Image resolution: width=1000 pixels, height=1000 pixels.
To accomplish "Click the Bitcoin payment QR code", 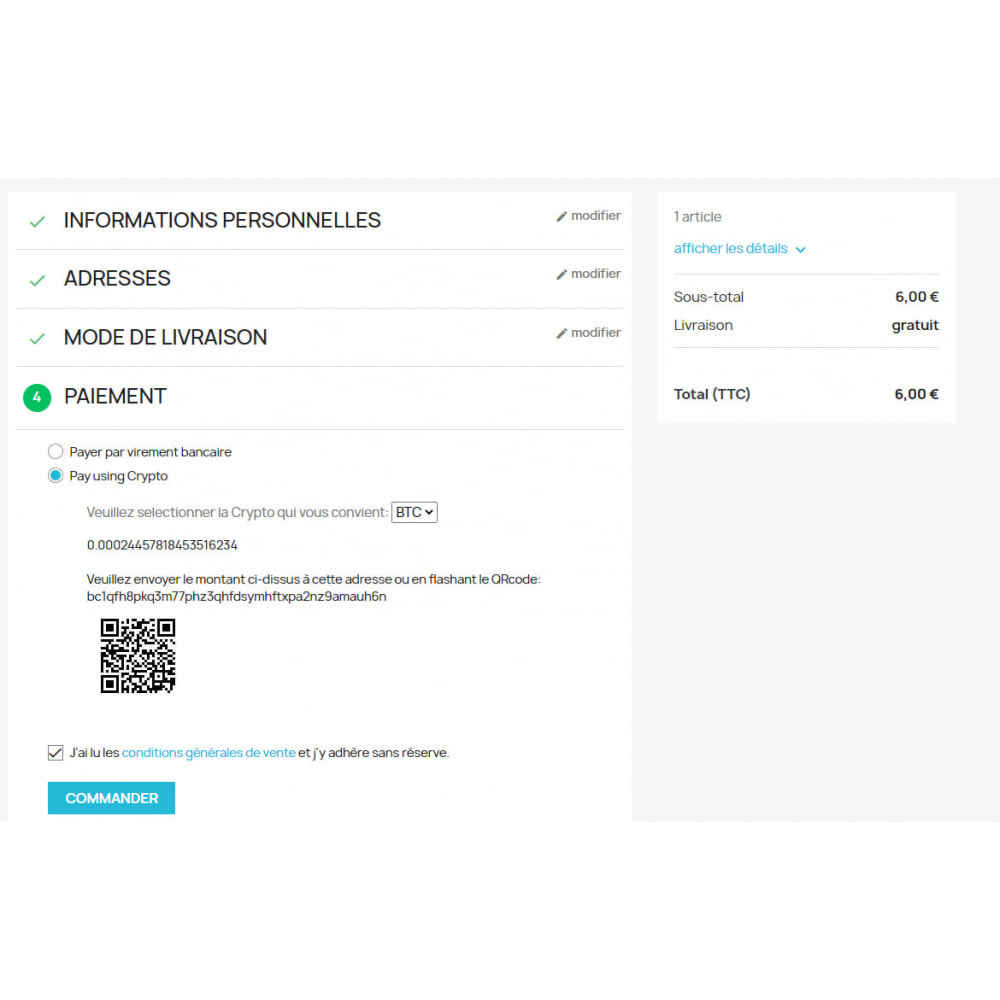I will [x=138, y=655].
